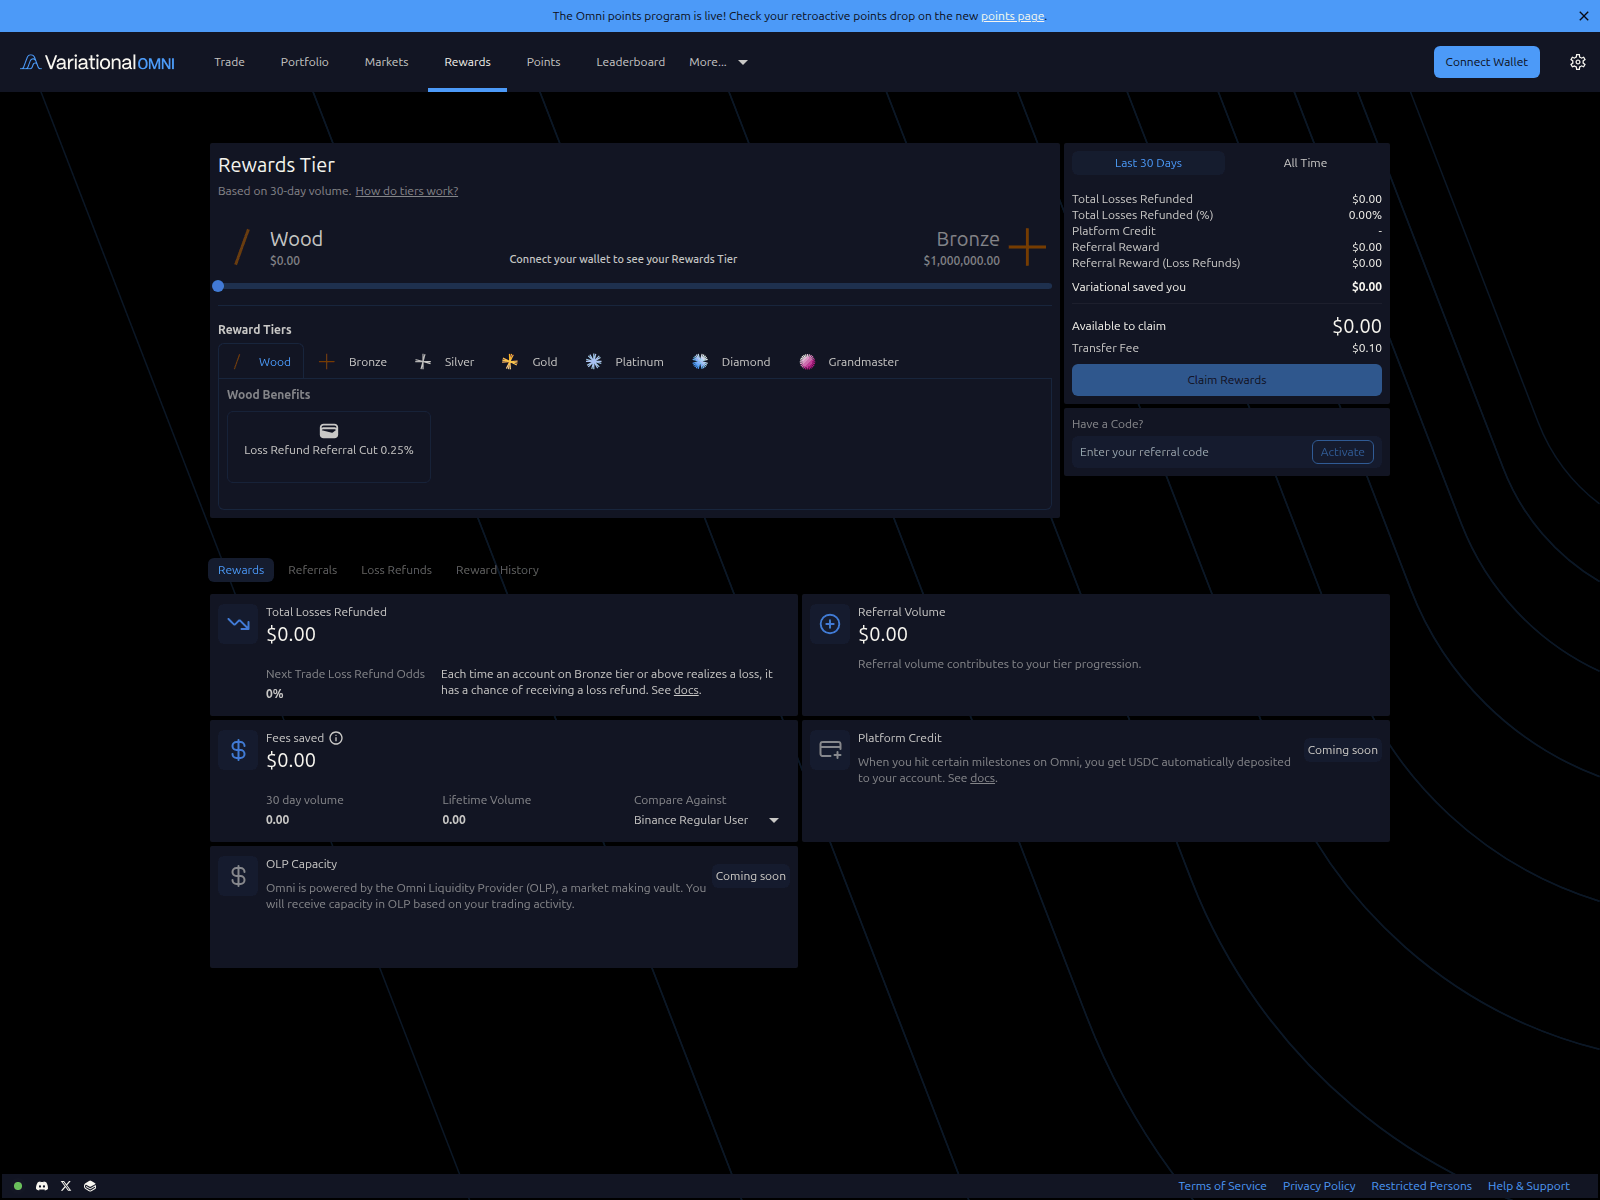Select the Bronze reward tier tab
The width and height of the screenshot is (1600, 1200).
click(x=353, y=362)
